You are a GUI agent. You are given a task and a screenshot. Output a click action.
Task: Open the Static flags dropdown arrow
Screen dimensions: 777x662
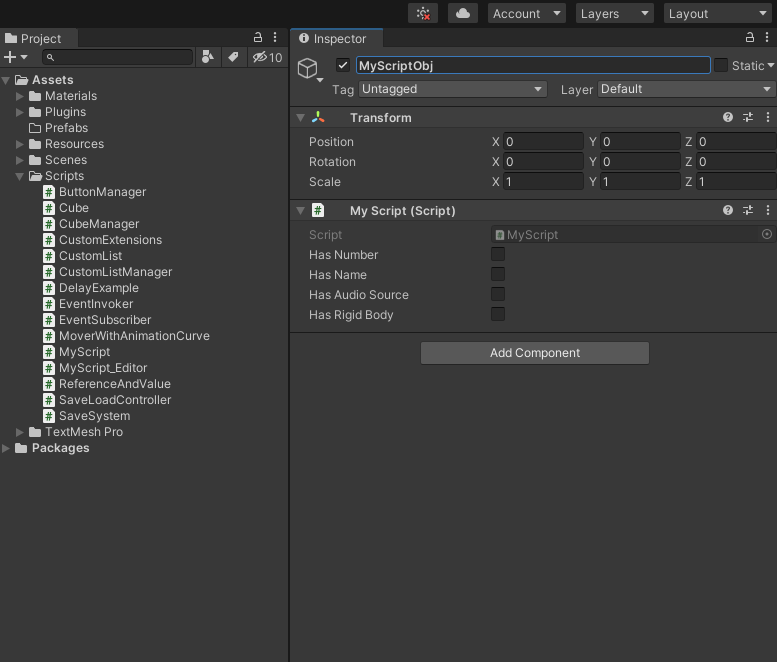click(x=771, y=65)
